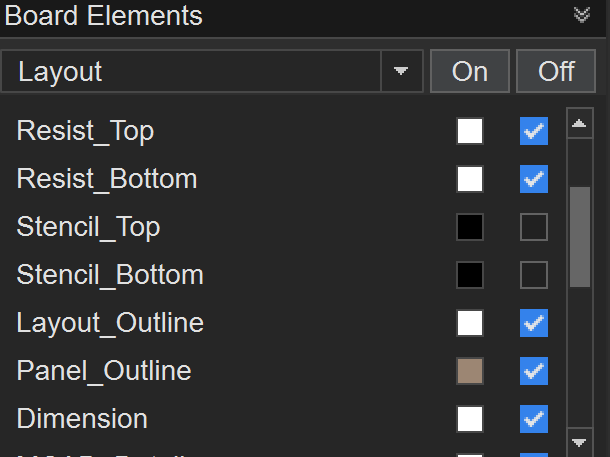Toggle the Panel_Outline checkbox

coord(534,371)
